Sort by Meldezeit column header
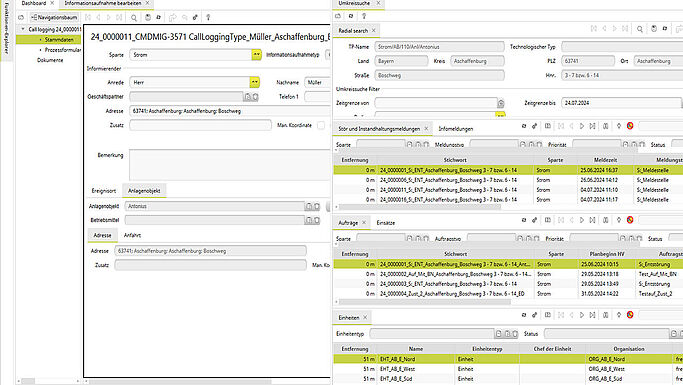Image resolution: width=683 pixels, height=385 pixels. 605,160
